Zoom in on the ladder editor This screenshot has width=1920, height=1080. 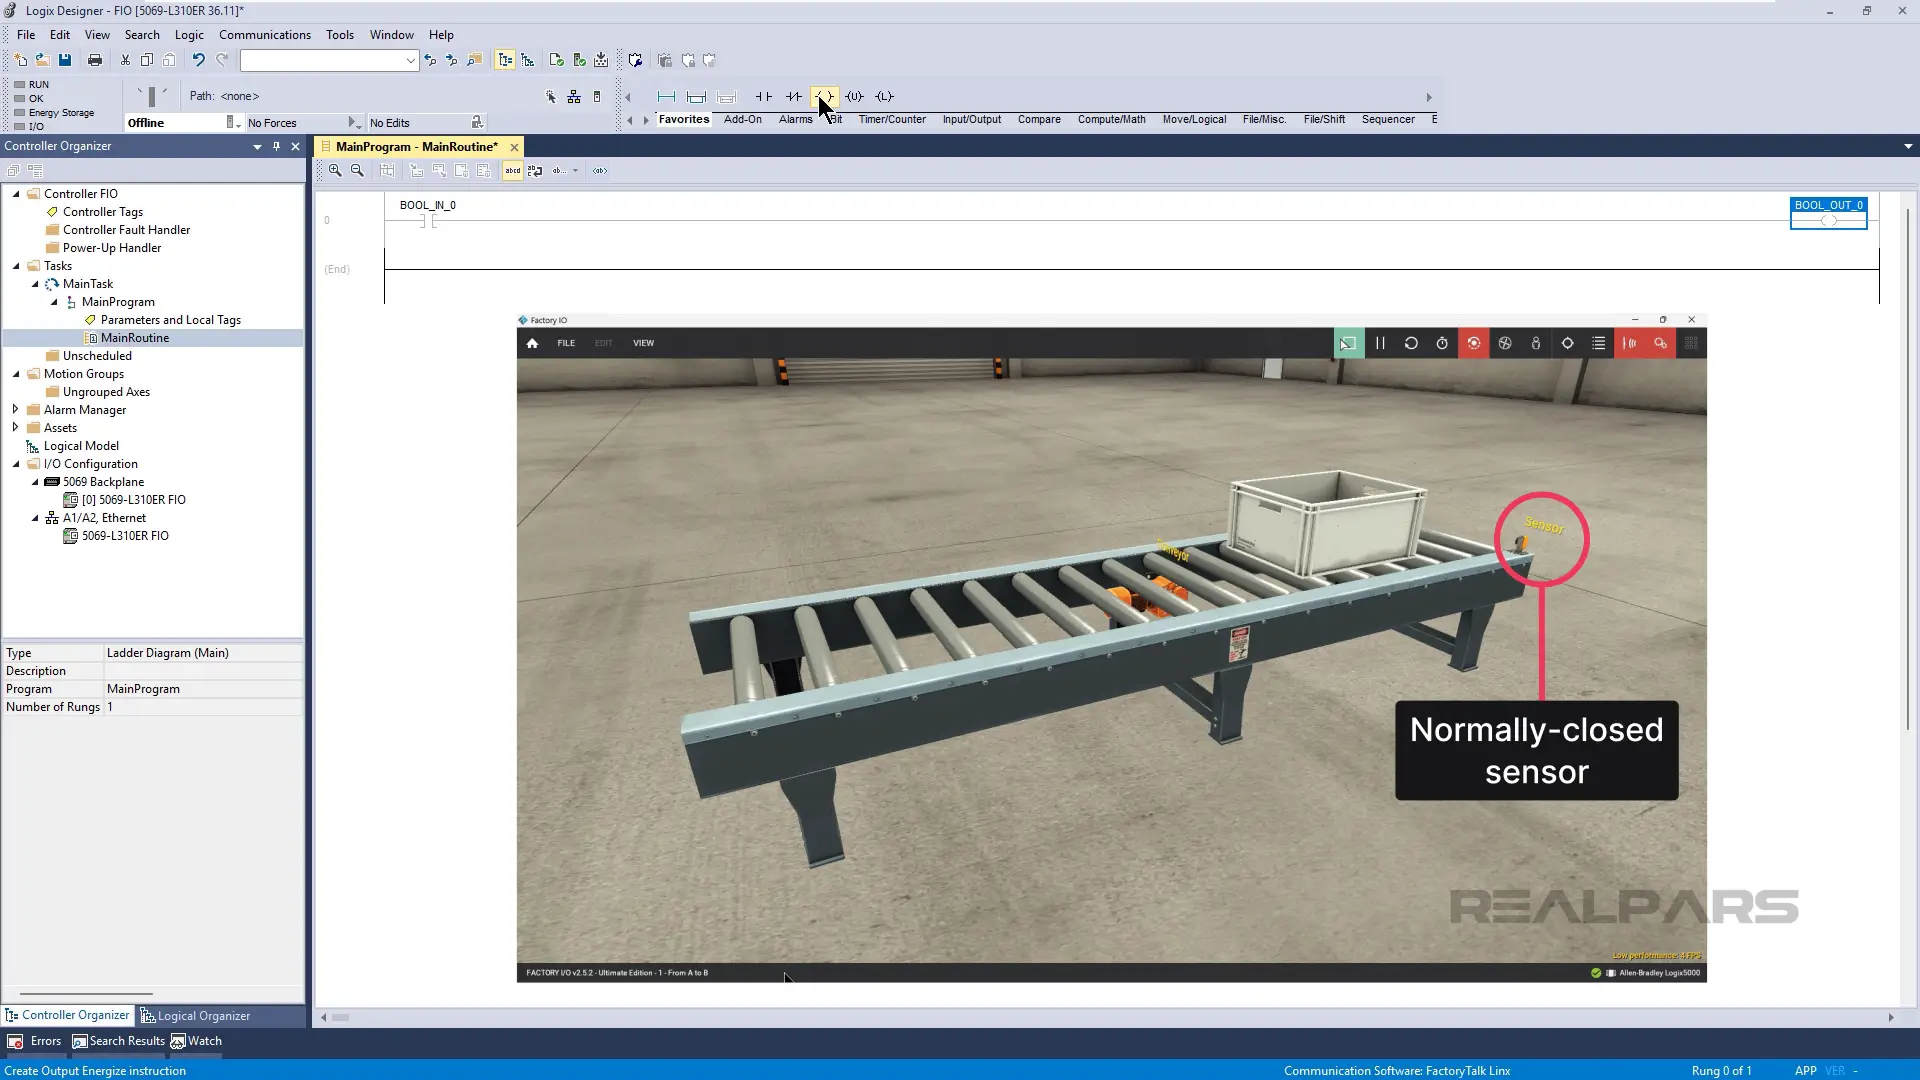(335, 171)
